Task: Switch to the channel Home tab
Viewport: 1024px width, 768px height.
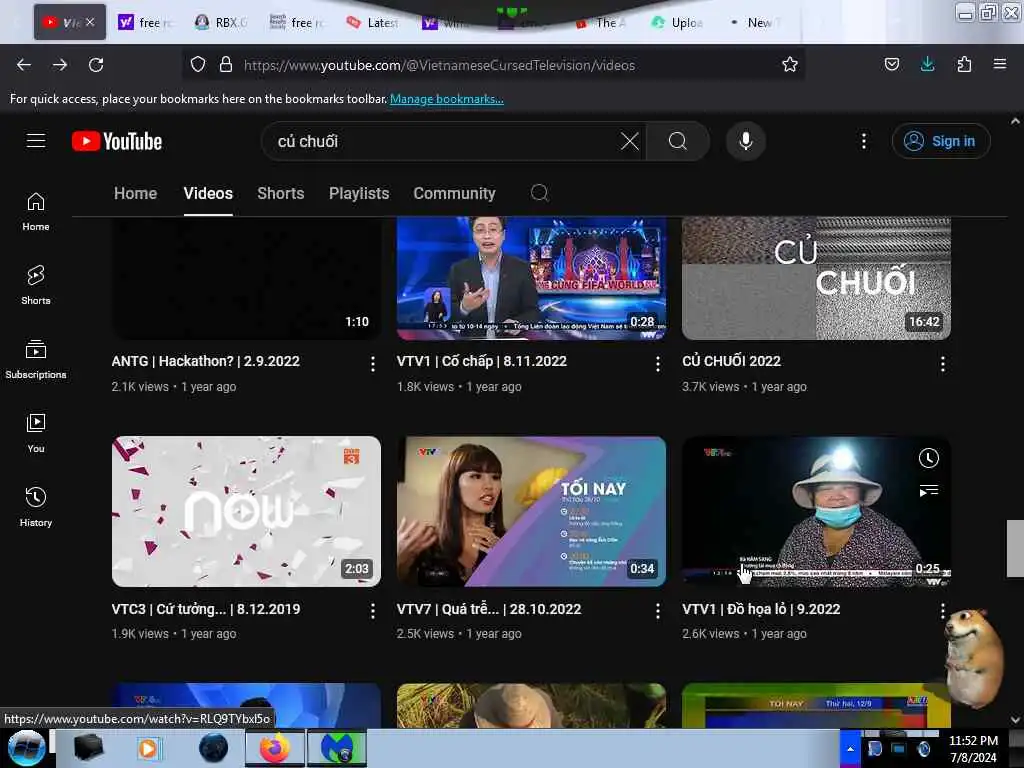Action: (x=135, y=193)
